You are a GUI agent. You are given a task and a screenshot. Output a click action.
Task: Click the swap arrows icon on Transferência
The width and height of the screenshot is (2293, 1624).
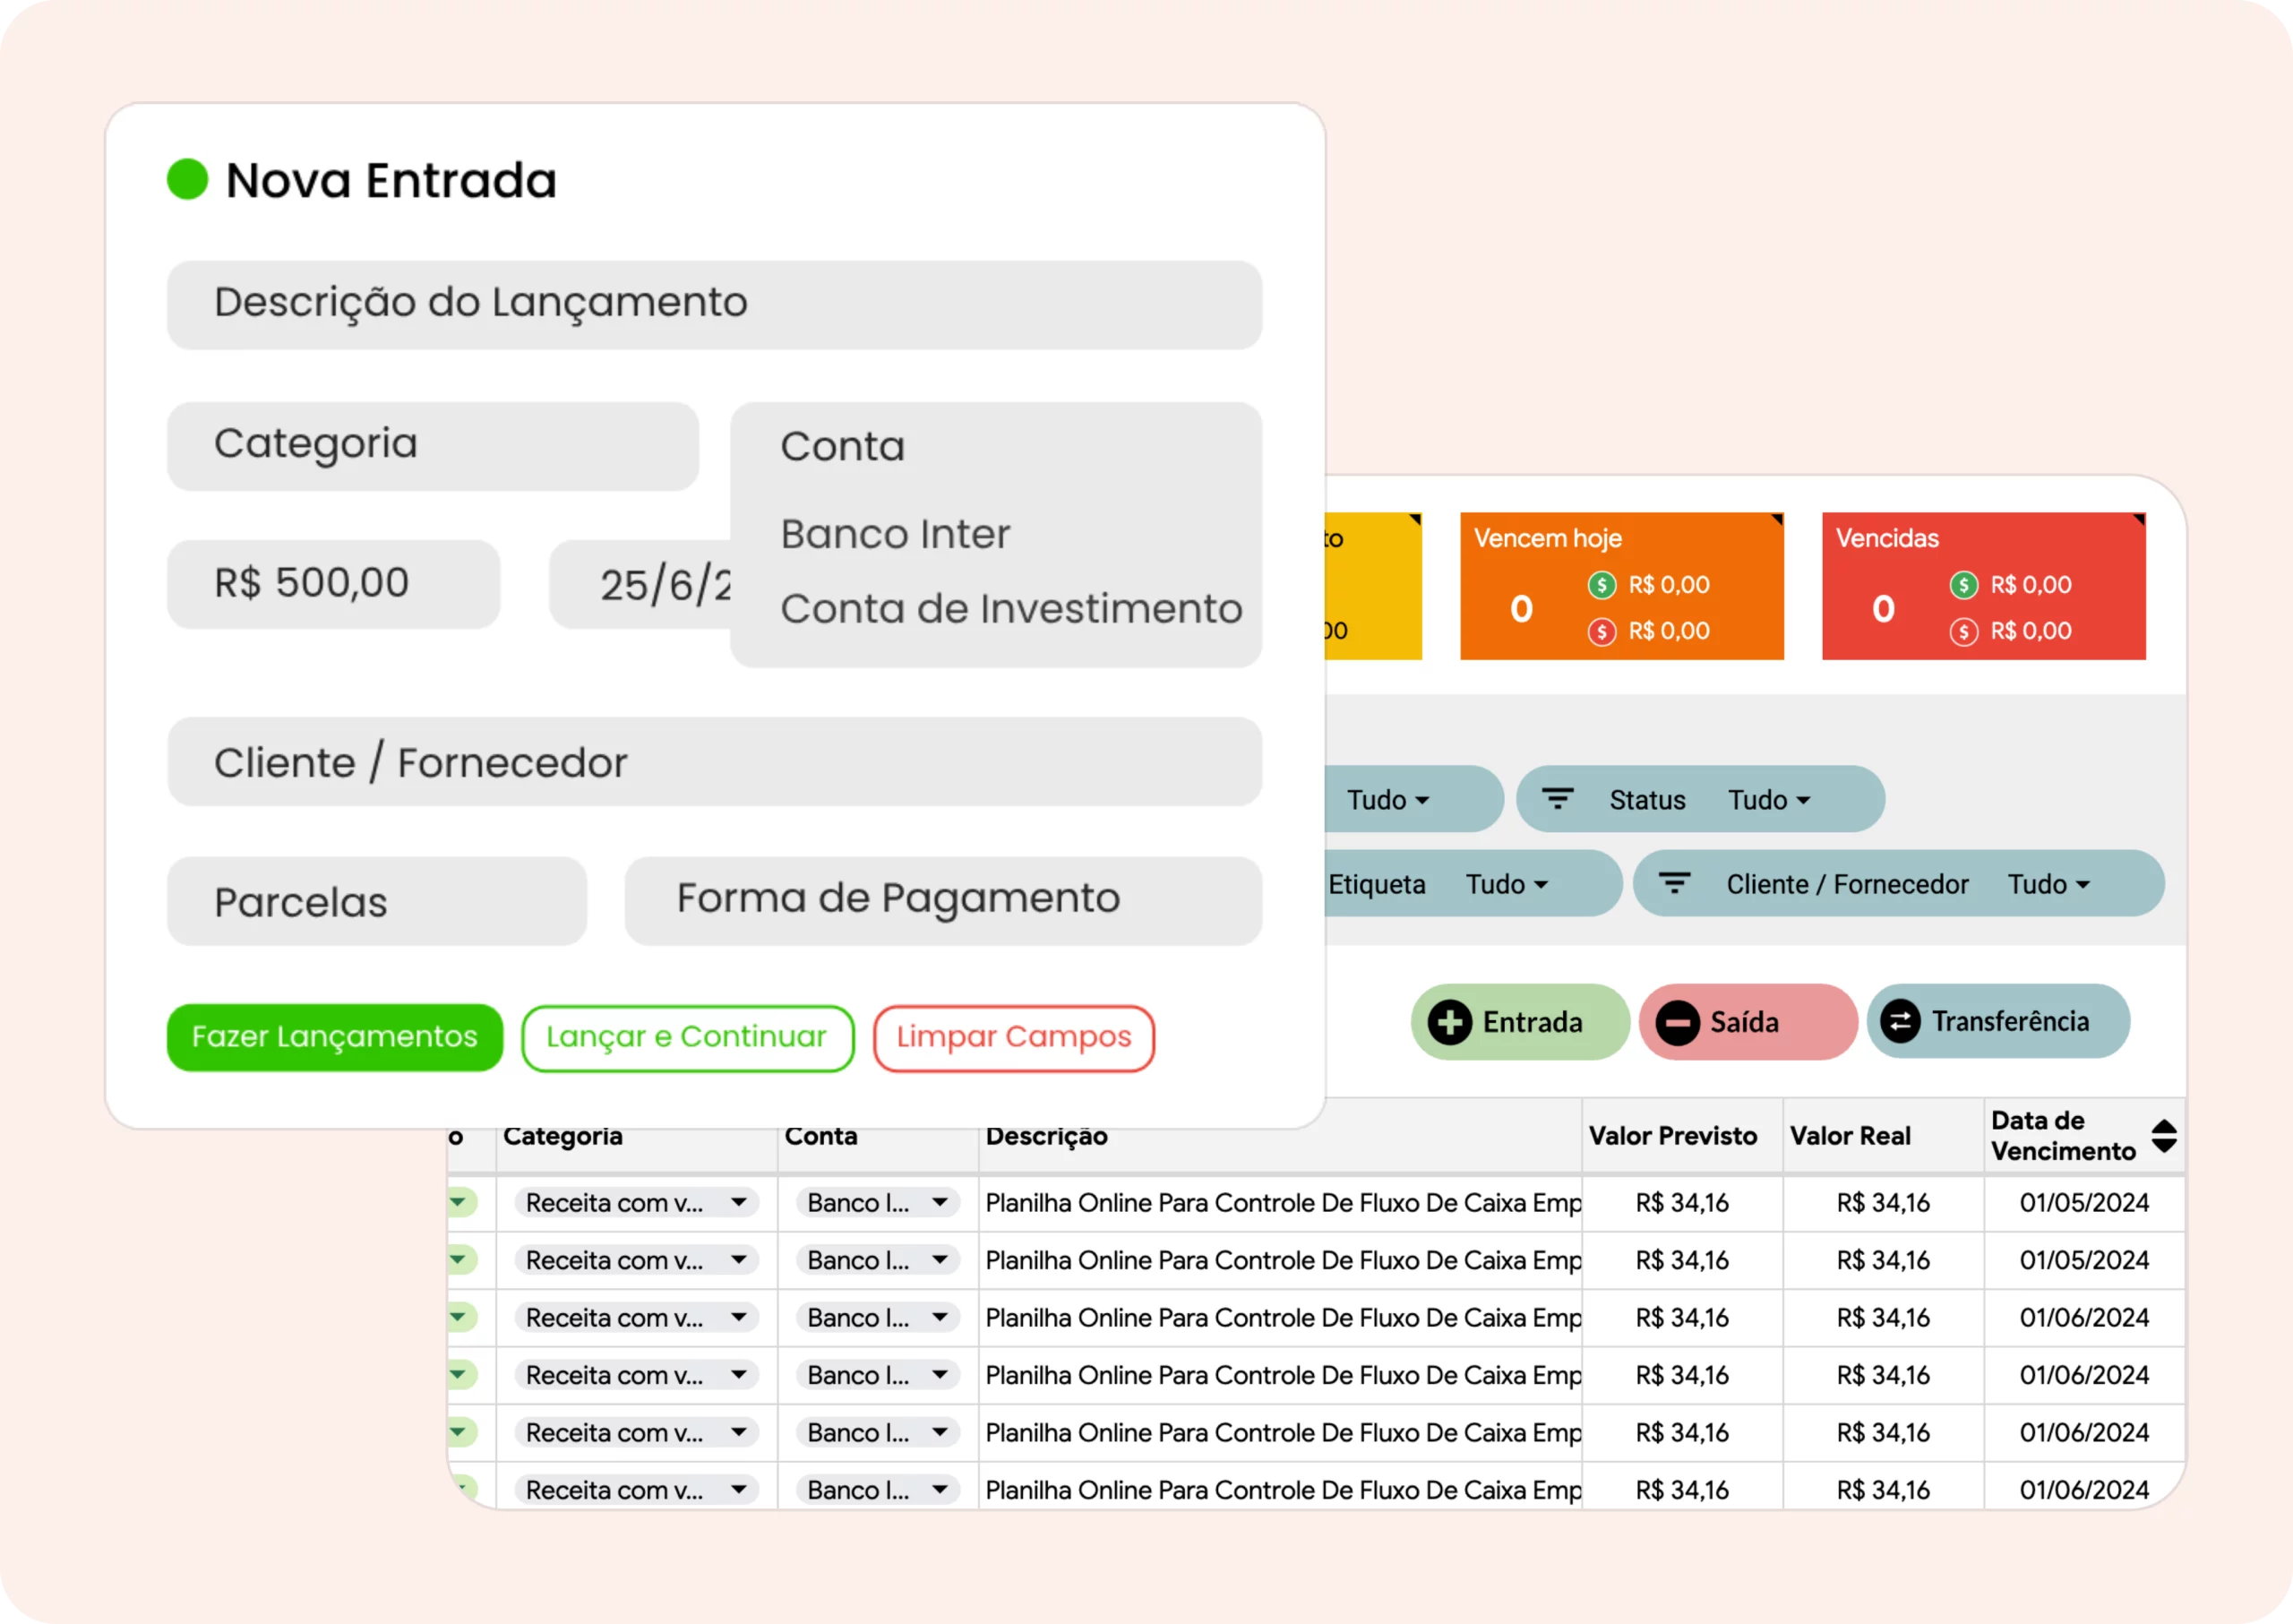1900,1021
